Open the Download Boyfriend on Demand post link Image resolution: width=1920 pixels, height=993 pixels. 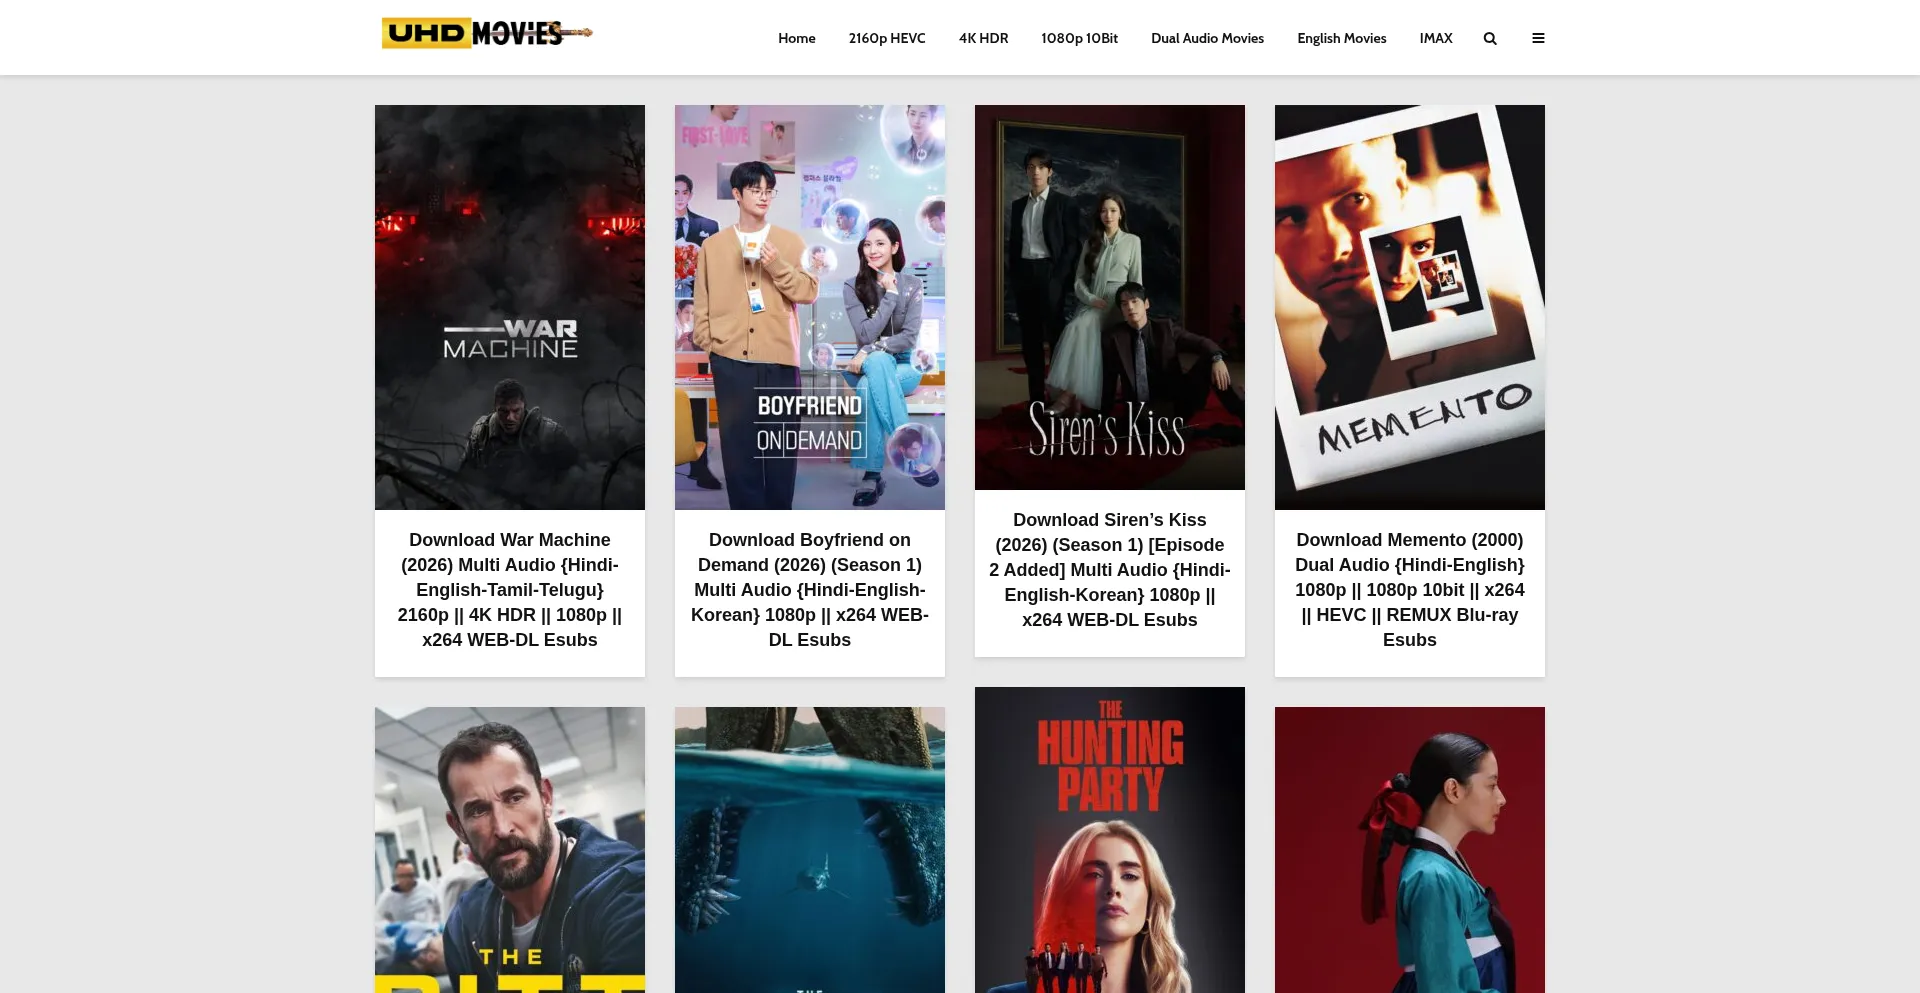(x=810, y=590)
